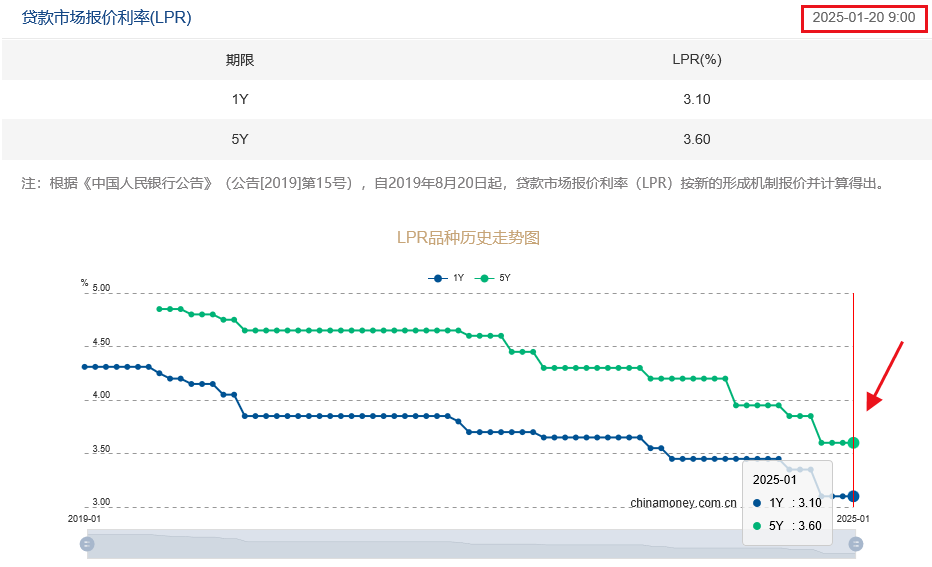Click the 贷款市场报价利率(LPR) heading
This screenshot has width=932, height=567.
(106, 17)
